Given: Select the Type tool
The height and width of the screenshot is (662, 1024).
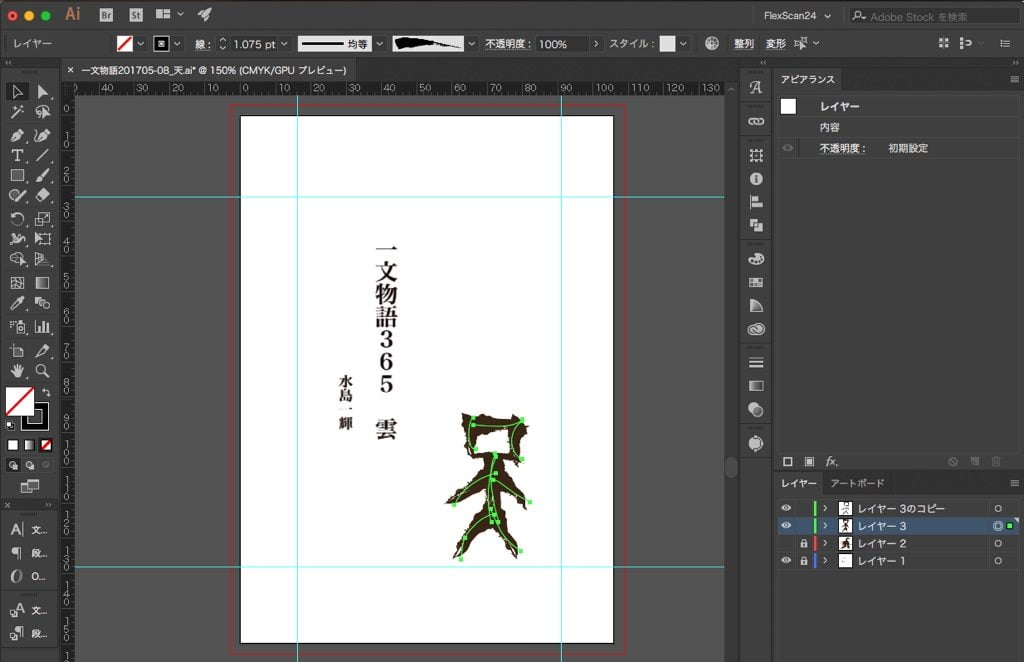Looking at the screenshot, I should point(17,155).
